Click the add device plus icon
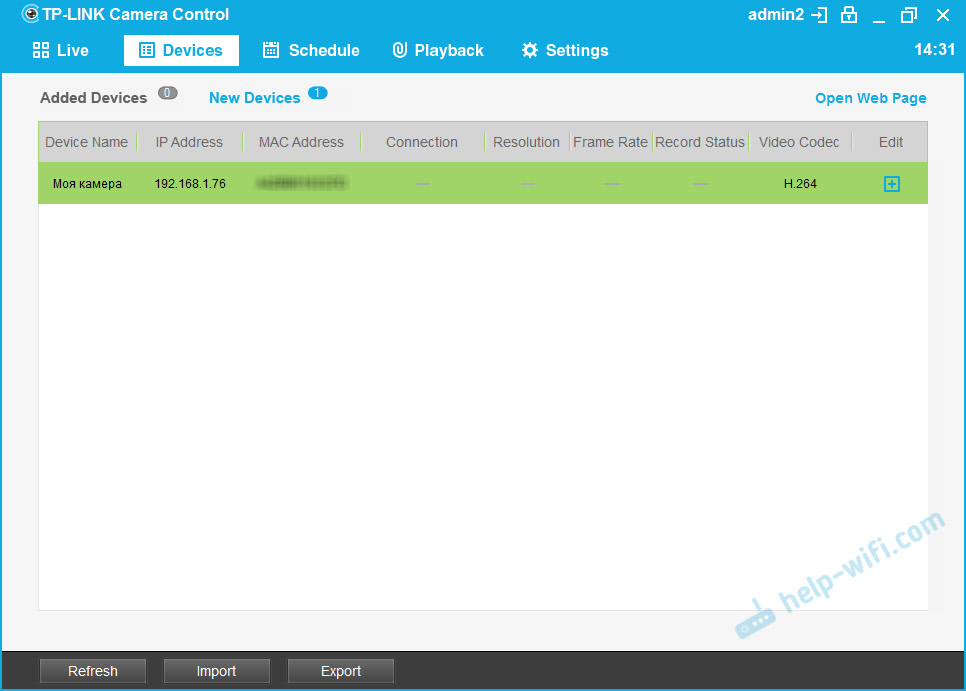Viewport: 966px width, 691px height. tap(891, 184)
